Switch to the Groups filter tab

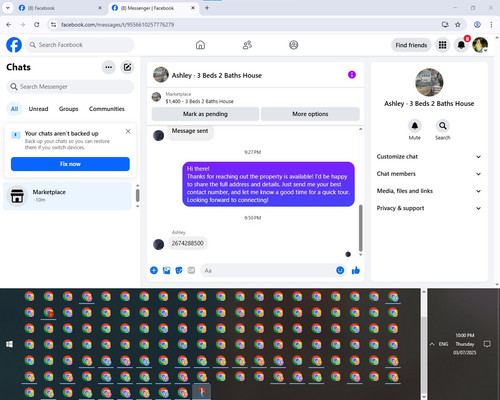point(68,109)
